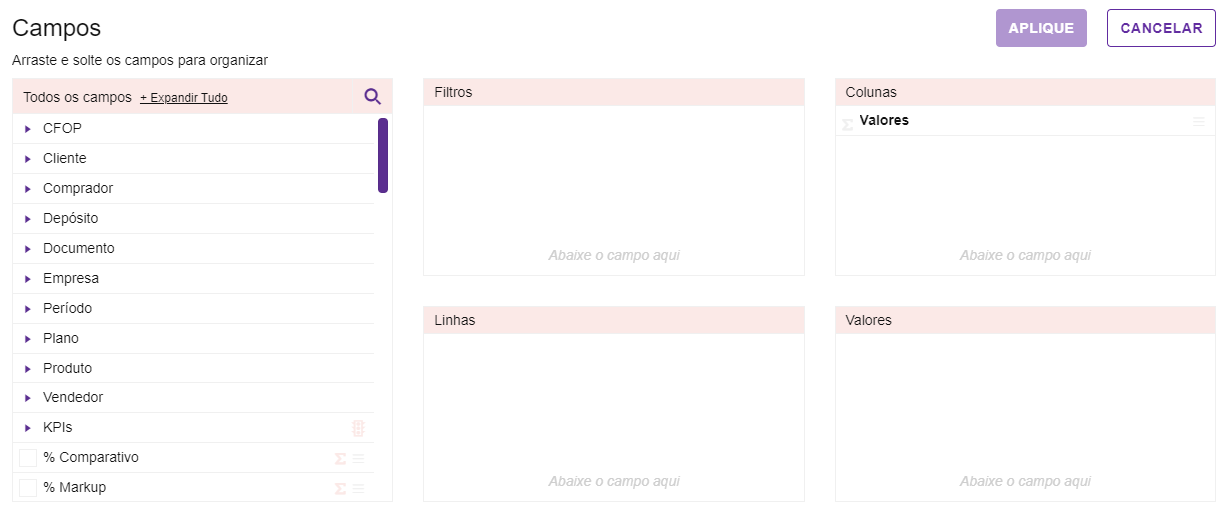1228x512 pixels.
Task: Click the drag handle beside % Comparativo
Action: point(358,458)
